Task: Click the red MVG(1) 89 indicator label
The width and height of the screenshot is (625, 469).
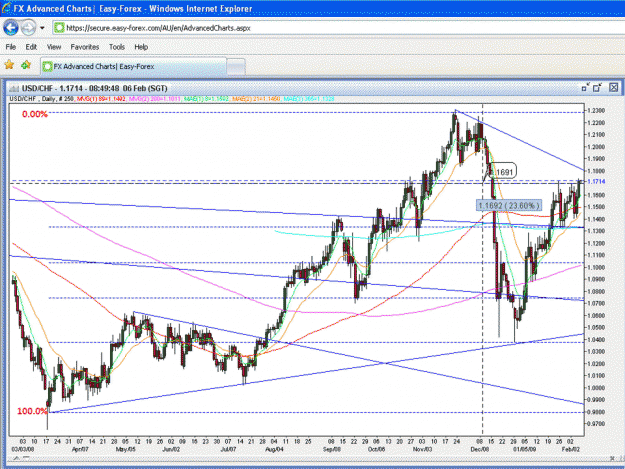Action: click(101, 98)
